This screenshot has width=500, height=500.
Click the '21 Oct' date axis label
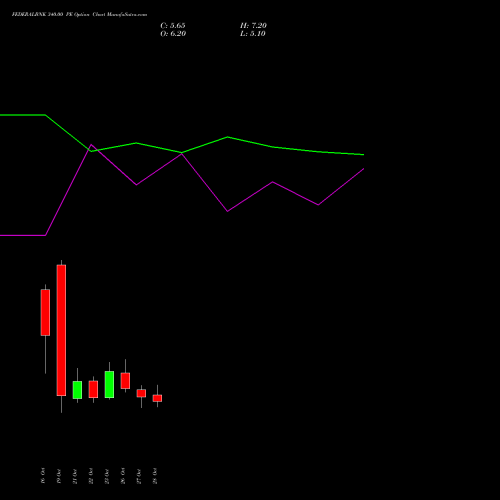[75, 476]
